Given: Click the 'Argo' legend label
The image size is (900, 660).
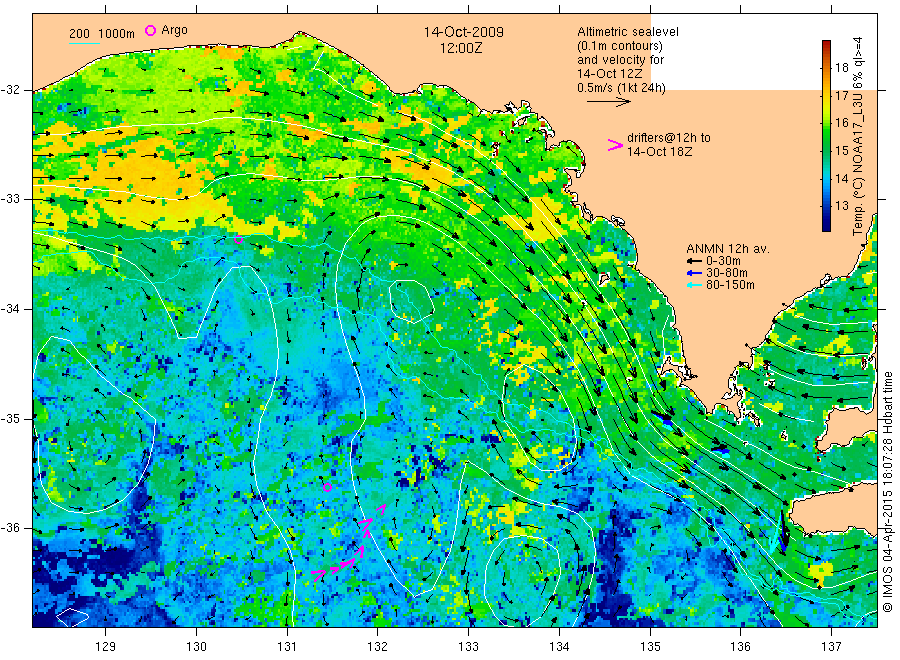Looking at the screenshot, I should 174,30.
